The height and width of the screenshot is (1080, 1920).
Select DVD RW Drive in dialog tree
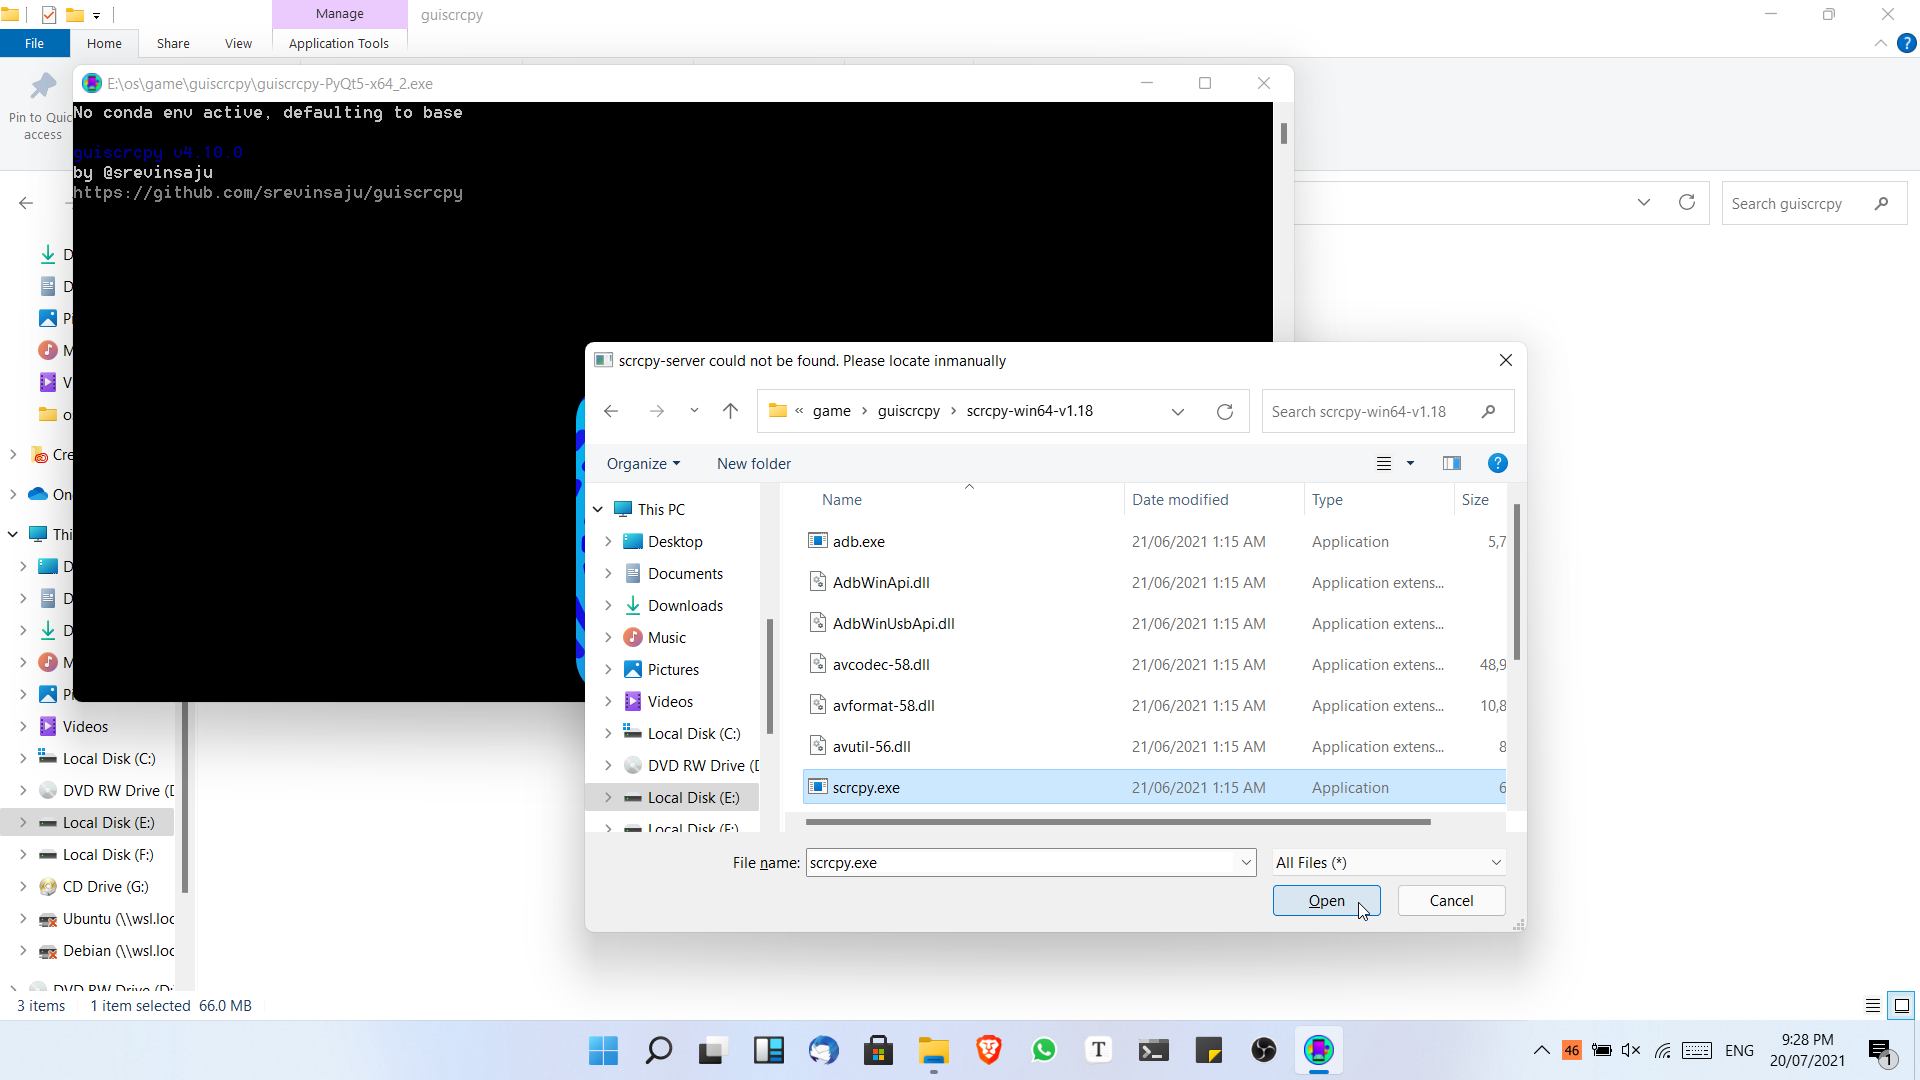[x=703, y=765]
